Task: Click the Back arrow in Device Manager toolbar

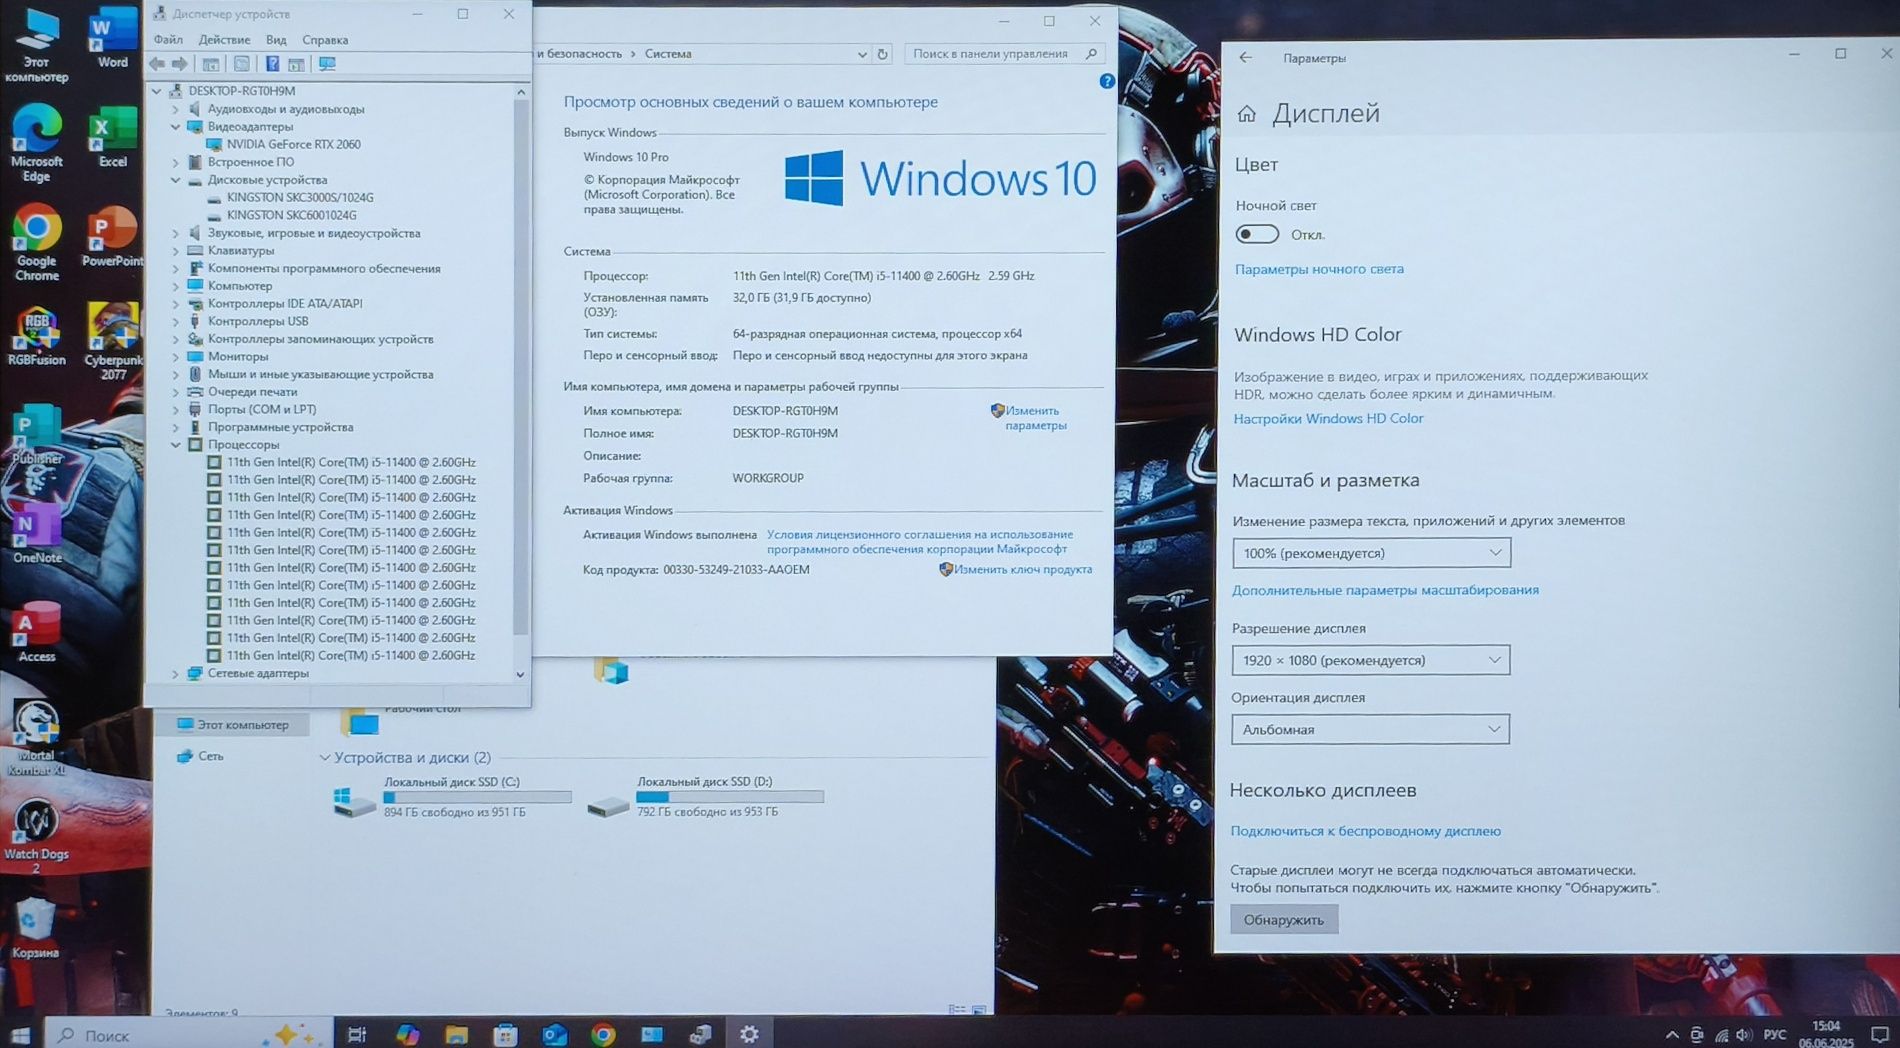Action: [158, 64]
